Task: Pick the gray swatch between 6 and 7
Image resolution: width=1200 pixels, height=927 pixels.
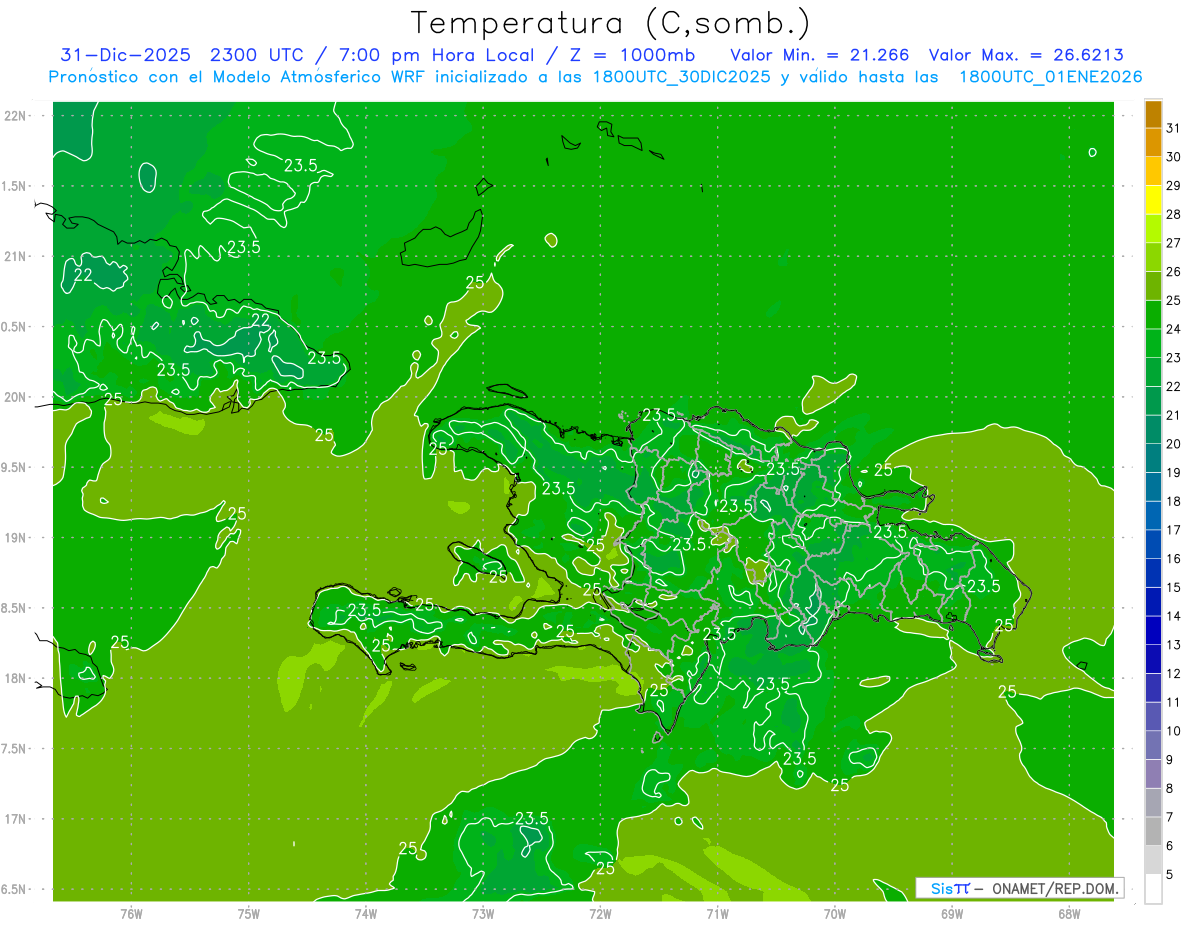Action: [1153, 832]
